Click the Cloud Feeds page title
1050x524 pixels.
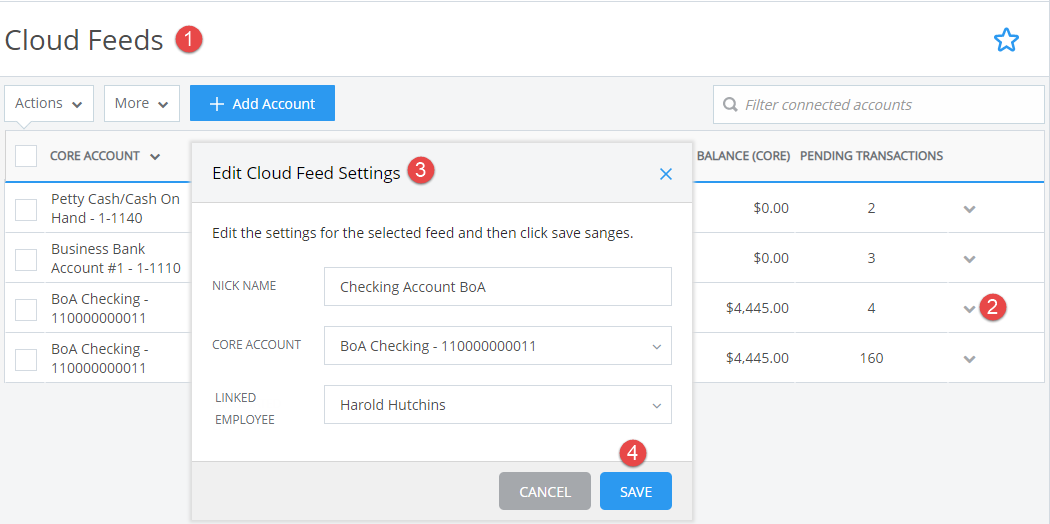tap(84, 41)
